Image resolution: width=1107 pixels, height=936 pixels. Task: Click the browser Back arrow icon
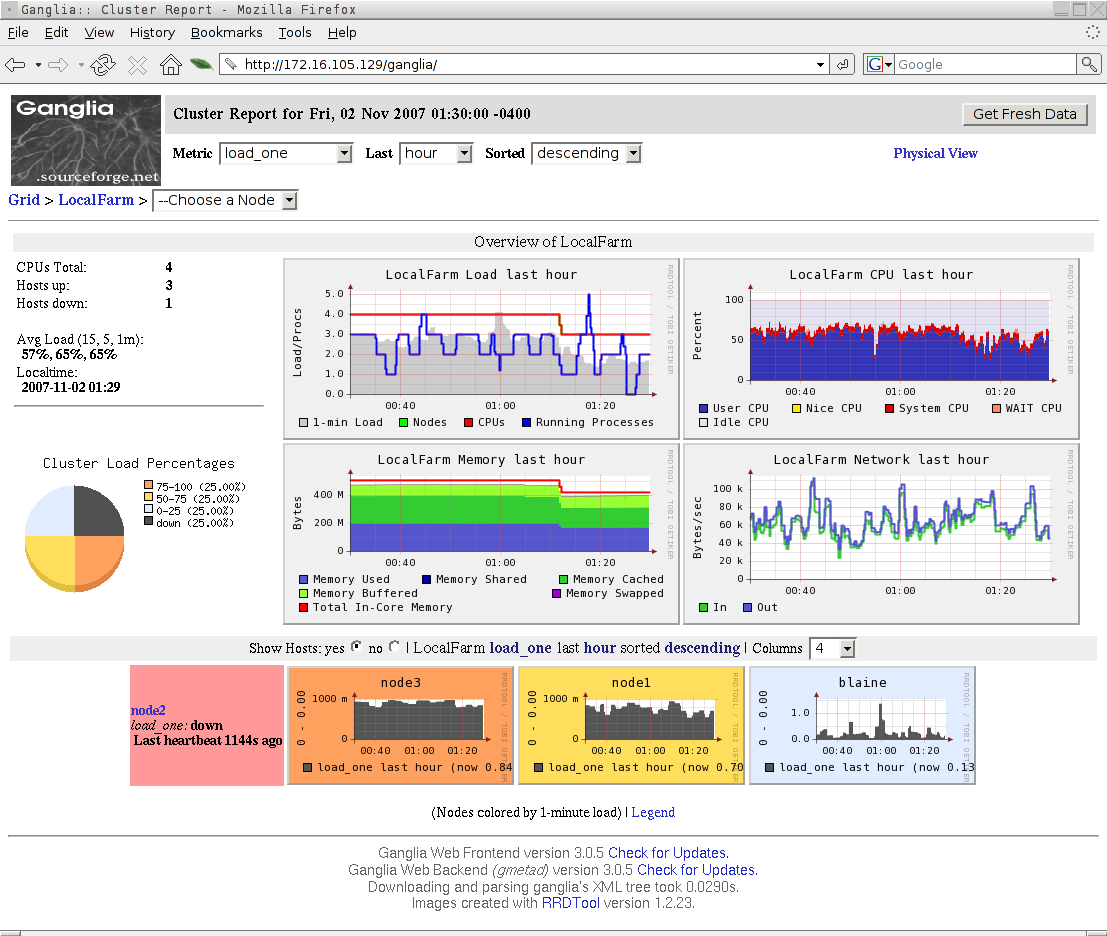15,65
